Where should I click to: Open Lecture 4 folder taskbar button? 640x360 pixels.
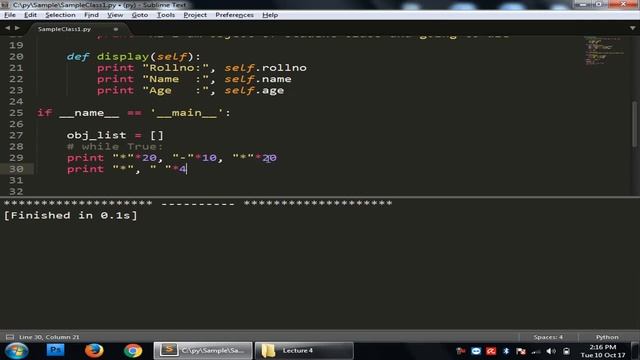pyautogui.click(x=304, y=351)
